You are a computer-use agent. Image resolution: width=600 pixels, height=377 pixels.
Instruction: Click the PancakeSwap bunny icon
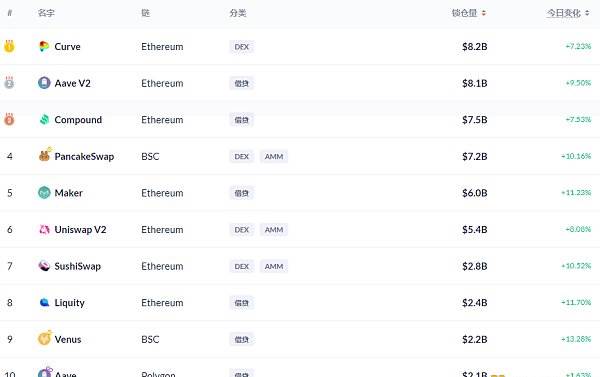click(44, 155)
